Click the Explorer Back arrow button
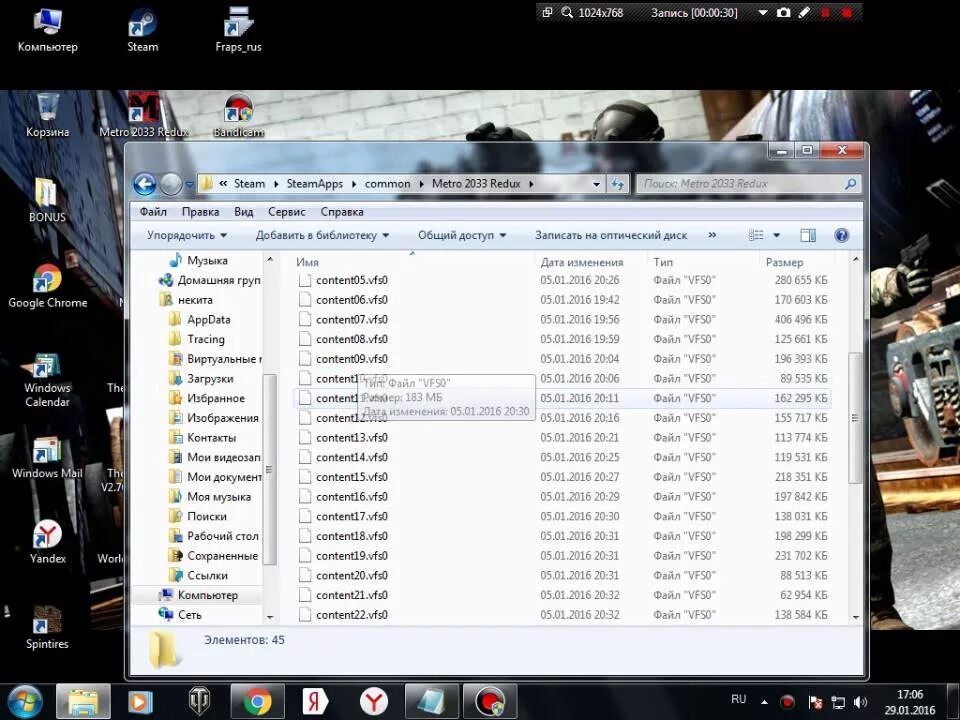Image resolution: width=960 pixels, height=720 pixels. pos(145,184)
